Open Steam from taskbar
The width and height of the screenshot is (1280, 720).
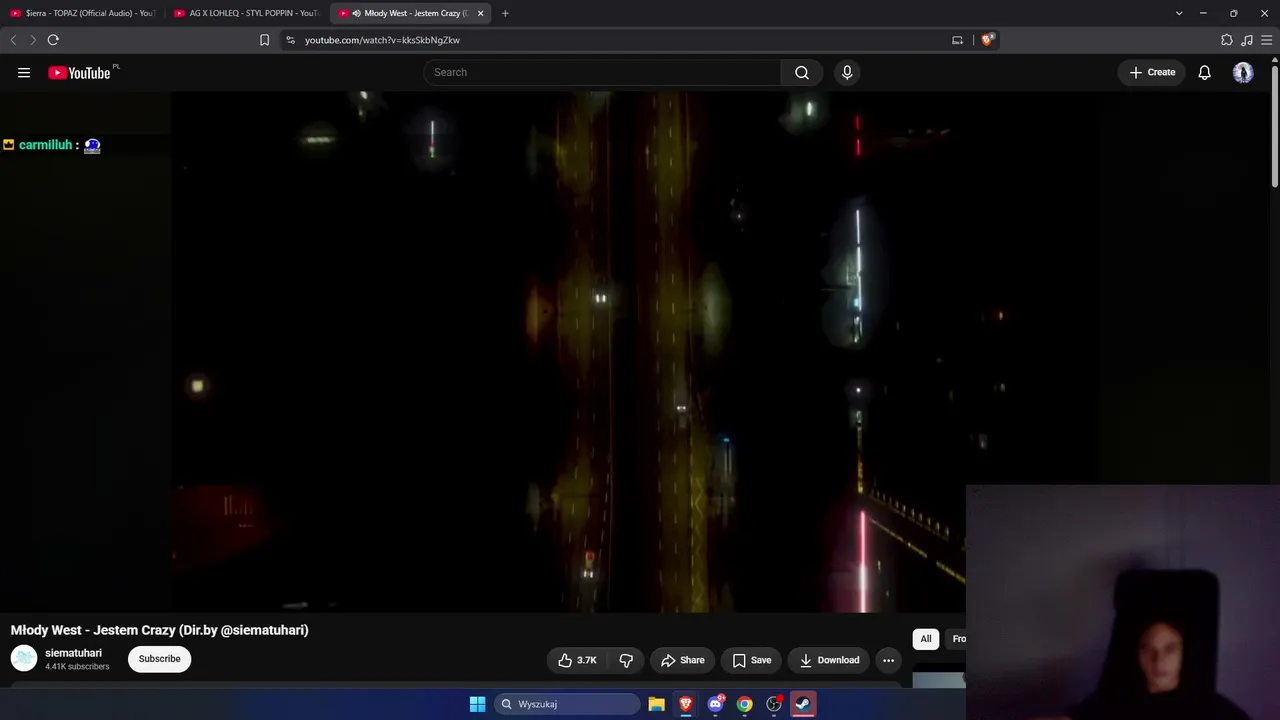(802, 704)
